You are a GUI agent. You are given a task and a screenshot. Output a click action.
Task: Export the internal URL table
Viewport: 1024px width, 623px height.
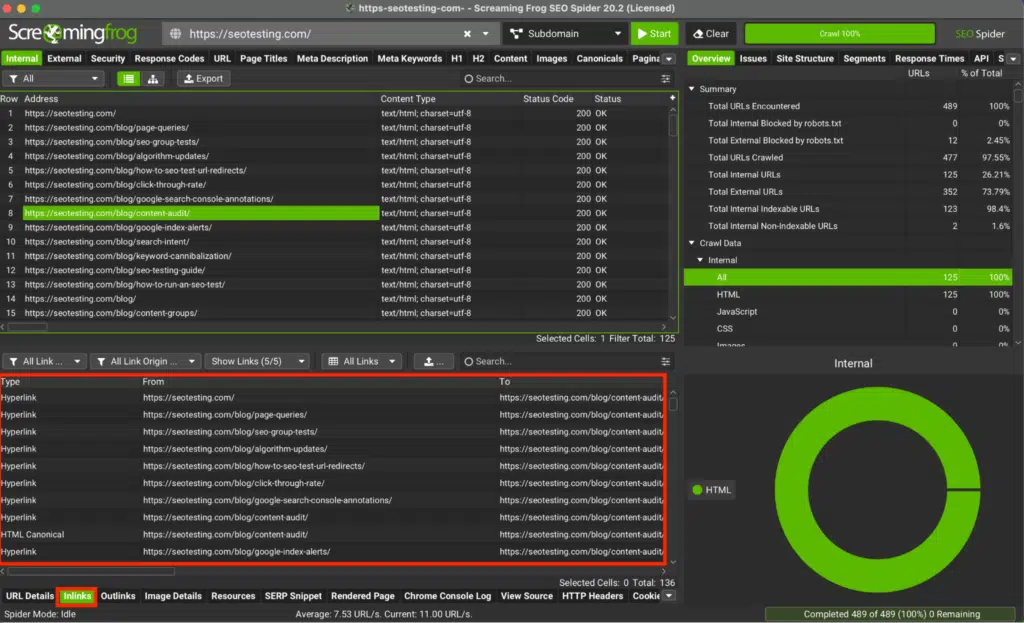[203, 78]
